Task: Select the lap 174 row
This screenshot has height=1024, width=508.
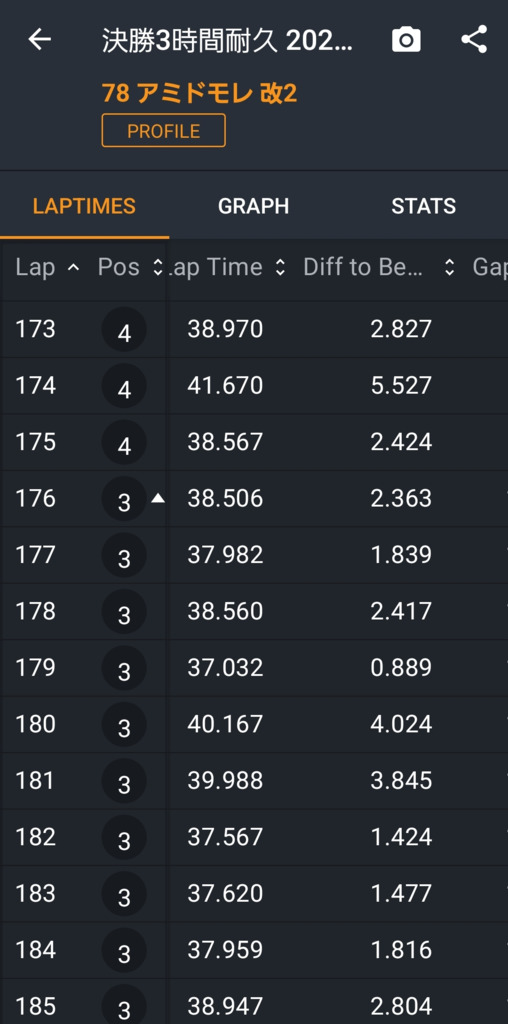Action: pyautogui.click(x=254, y=385)
